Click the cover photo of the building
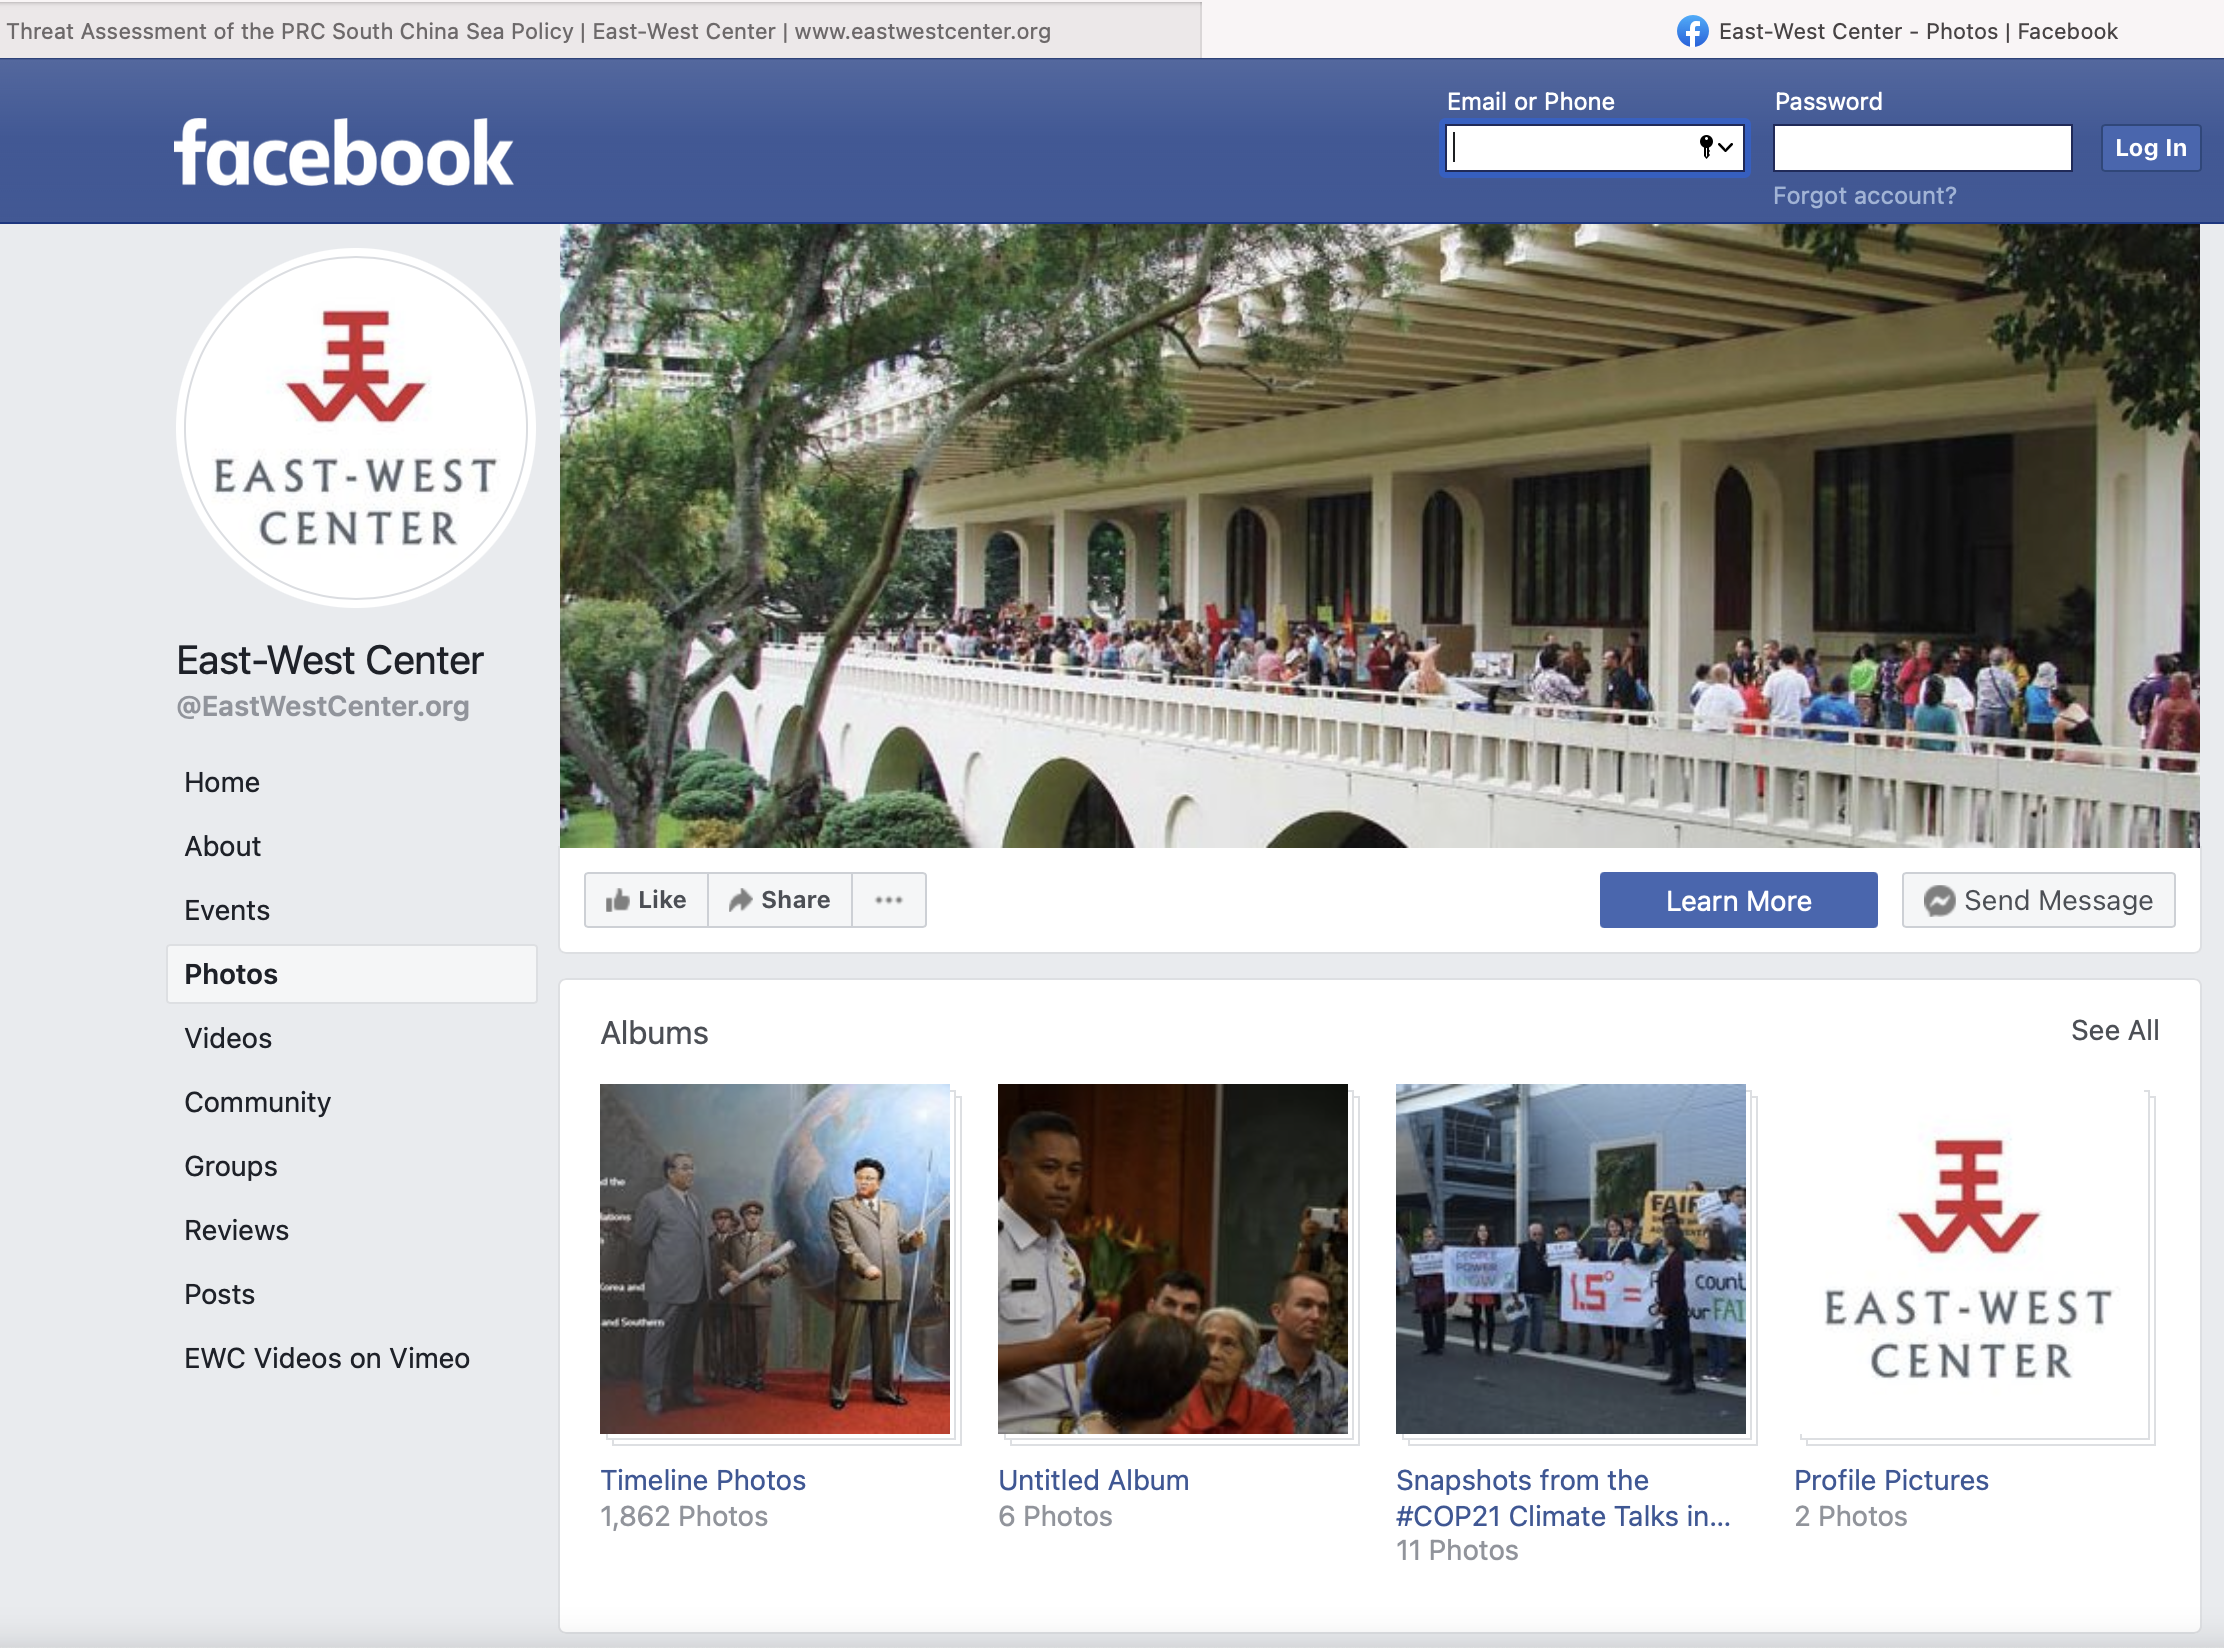 [x=1379, y=536]
